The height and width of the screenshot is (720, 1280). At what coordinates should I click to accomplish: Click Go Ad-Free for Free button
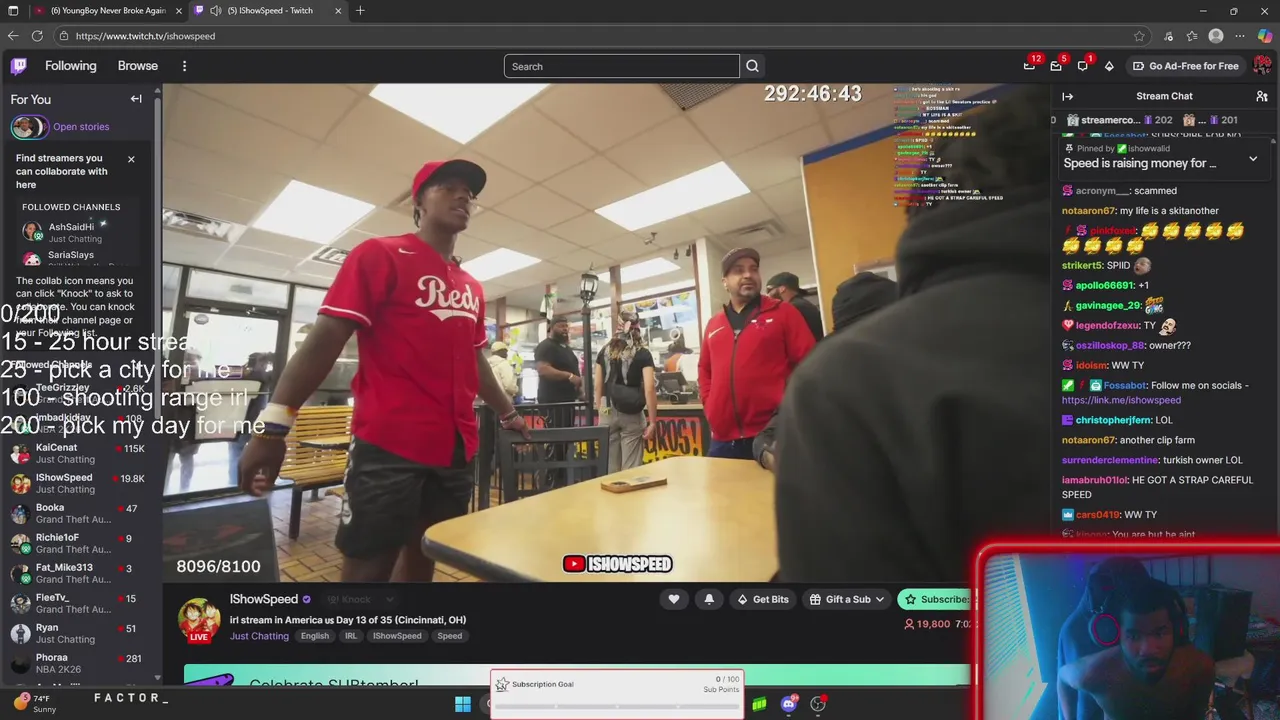tap(1185, 66)
